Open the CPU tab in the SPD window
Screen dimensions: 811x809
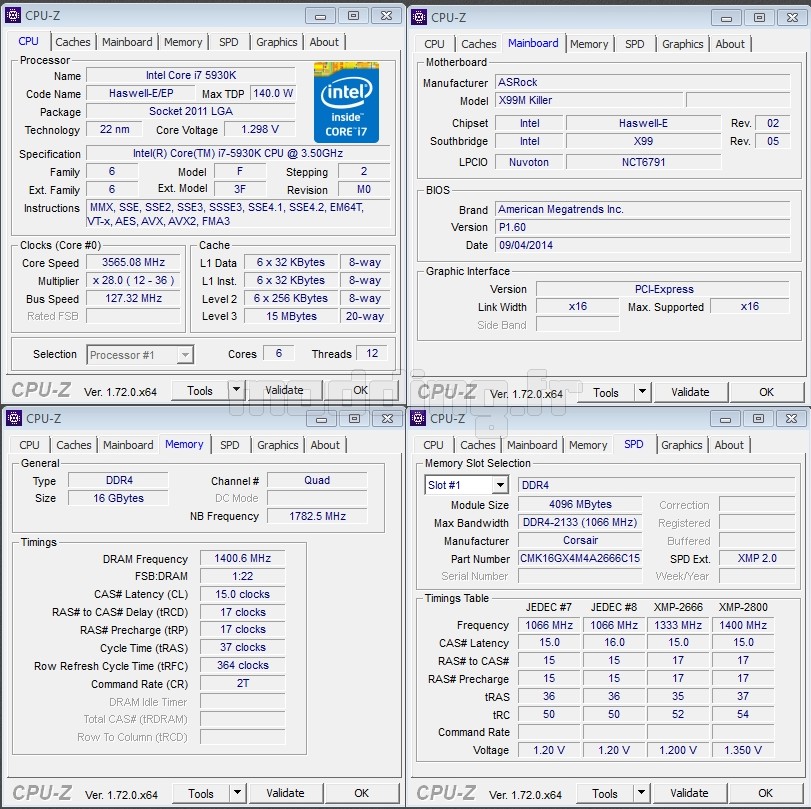click(x=433, y=445)
